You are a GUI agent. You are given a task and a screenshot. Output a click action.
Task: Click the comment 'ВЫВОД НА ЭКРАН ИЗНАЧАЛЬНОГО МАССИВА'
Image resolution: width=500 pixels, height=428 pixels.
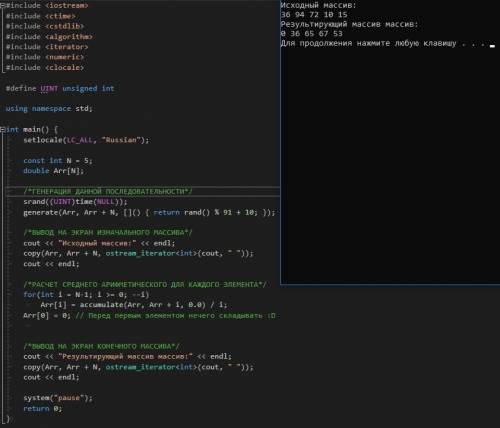tap(108, 233)
